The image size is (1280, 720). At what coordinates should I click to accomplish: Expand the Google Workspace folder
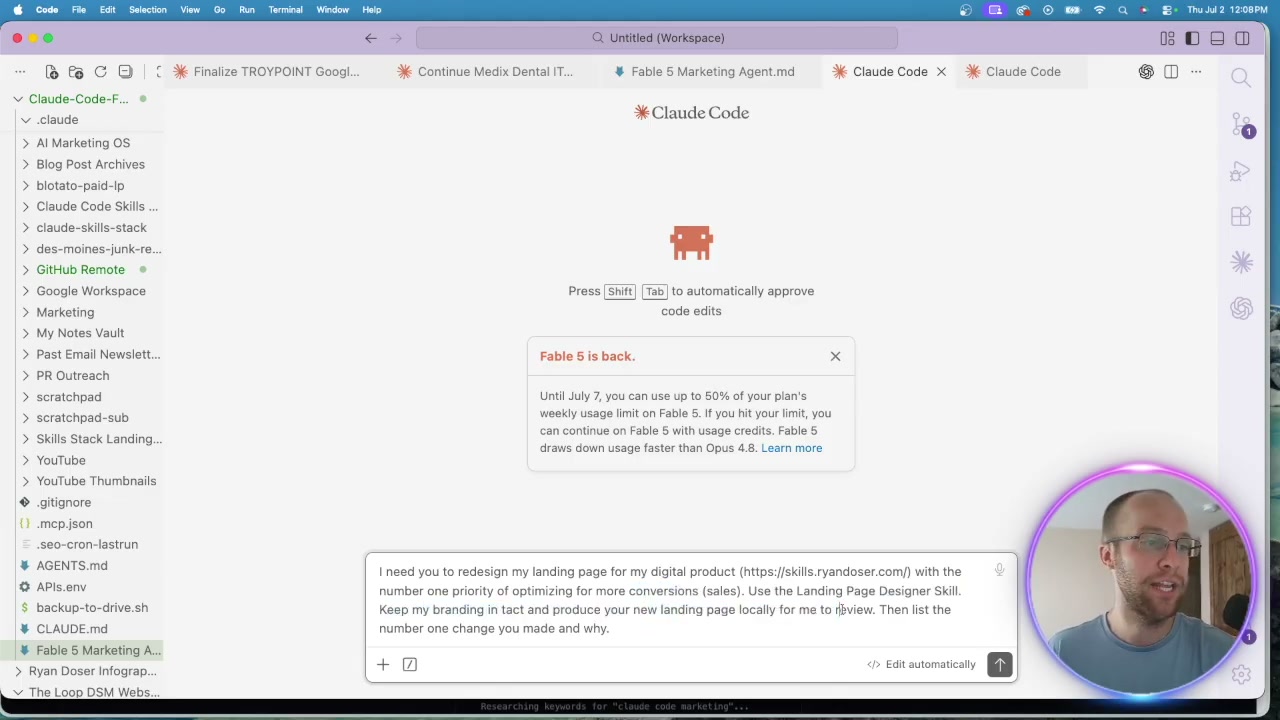pos(82,291)
